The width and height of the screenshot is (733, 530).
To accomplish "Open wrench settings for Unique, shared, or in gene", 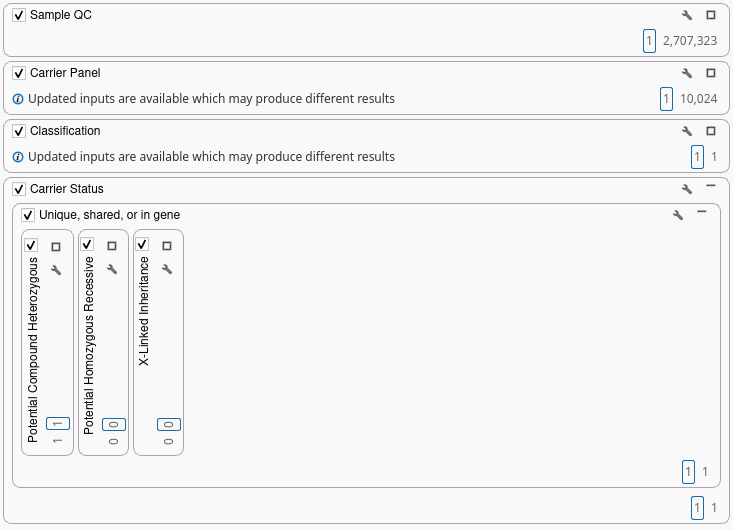I will point(678,215).
